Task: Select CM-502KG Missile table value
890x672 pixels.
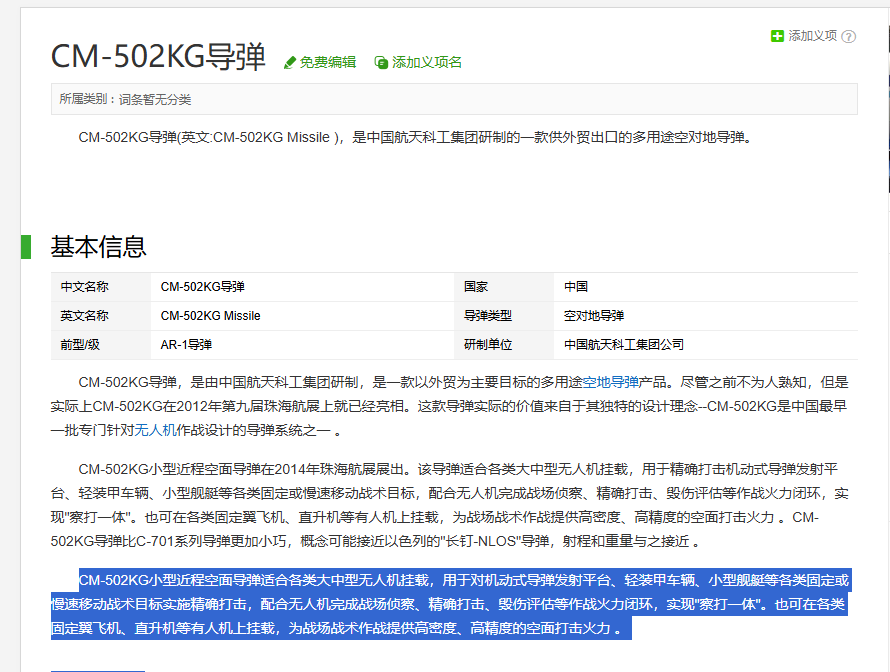Action: 211,316
